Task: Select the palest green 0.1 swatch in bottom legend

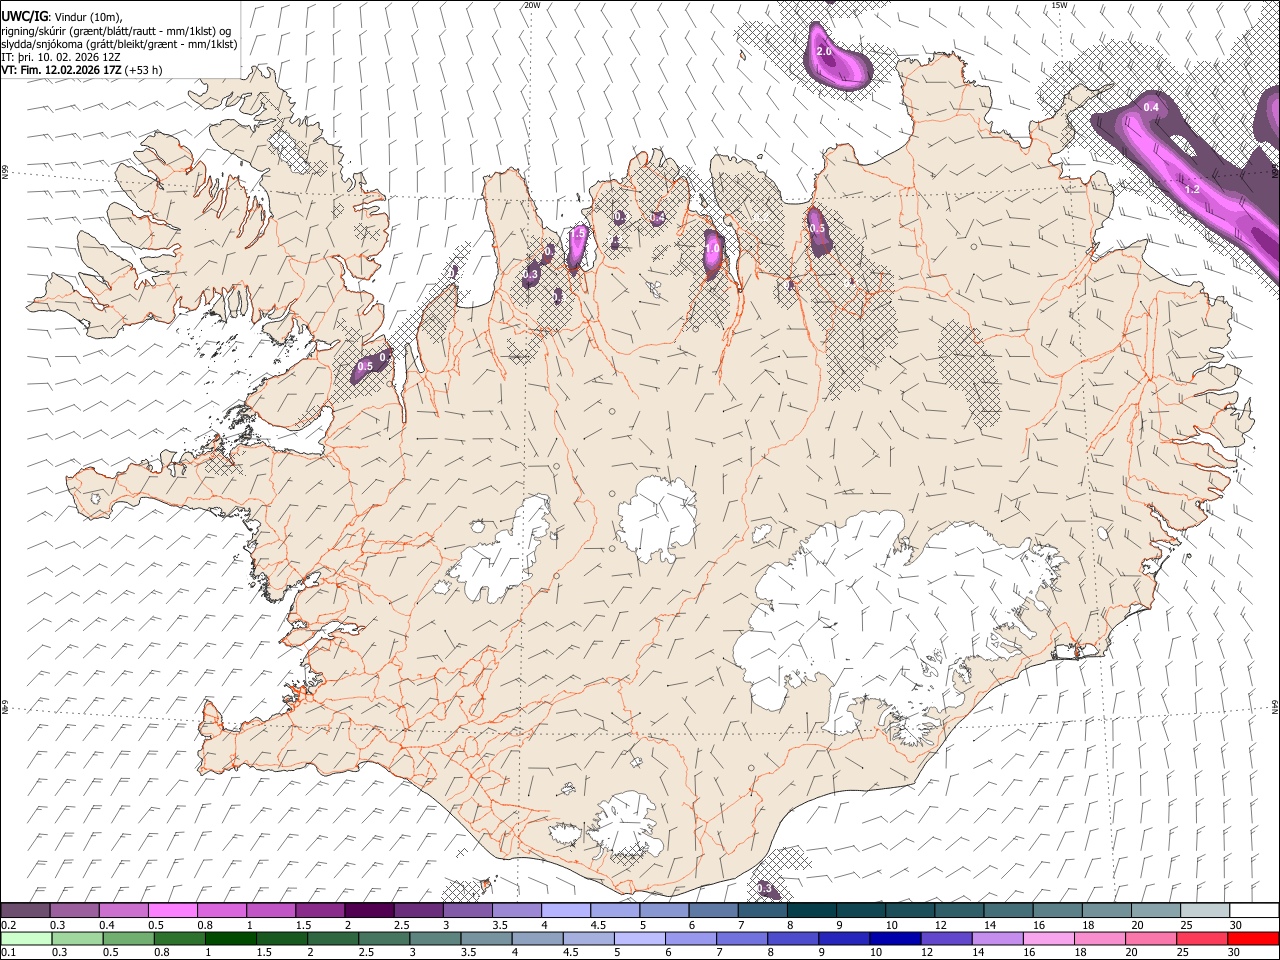Action: pos(25,938)
